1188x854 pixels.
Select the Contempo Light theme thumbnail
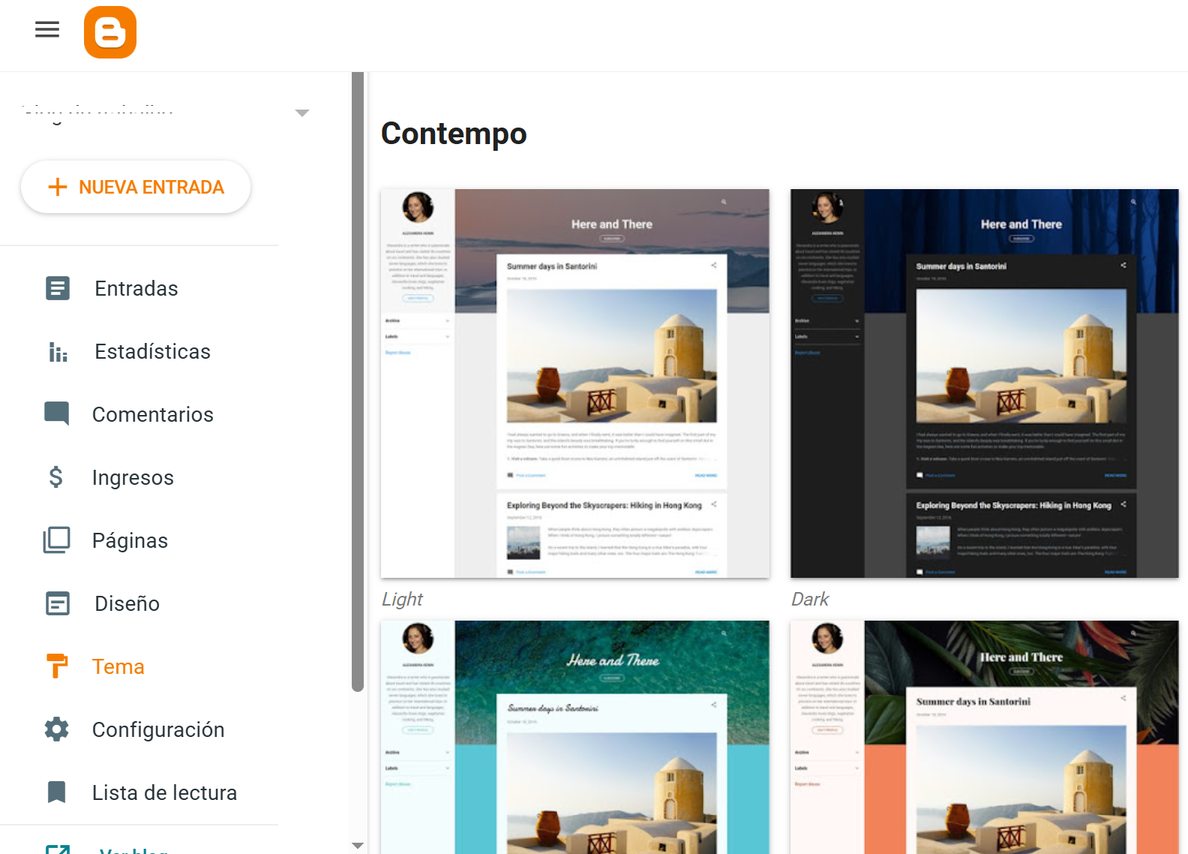pyautogui.click(x=575, y=383)
